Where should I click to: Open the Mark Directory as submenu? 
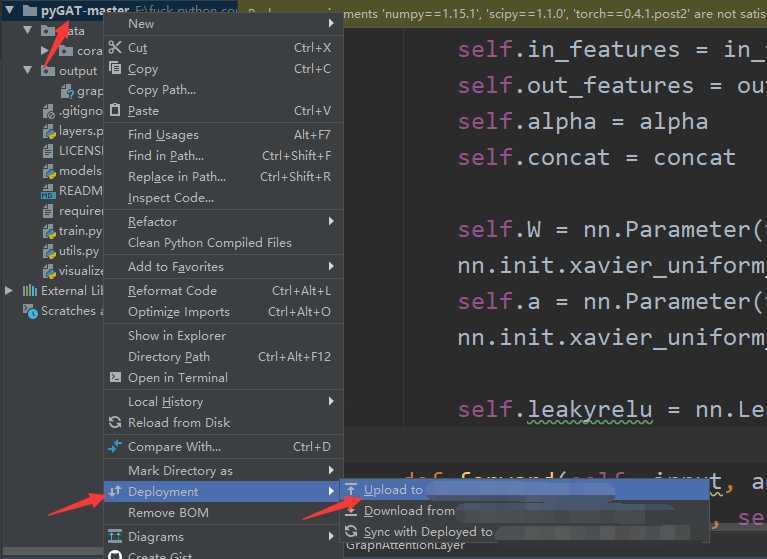point(180,471)
